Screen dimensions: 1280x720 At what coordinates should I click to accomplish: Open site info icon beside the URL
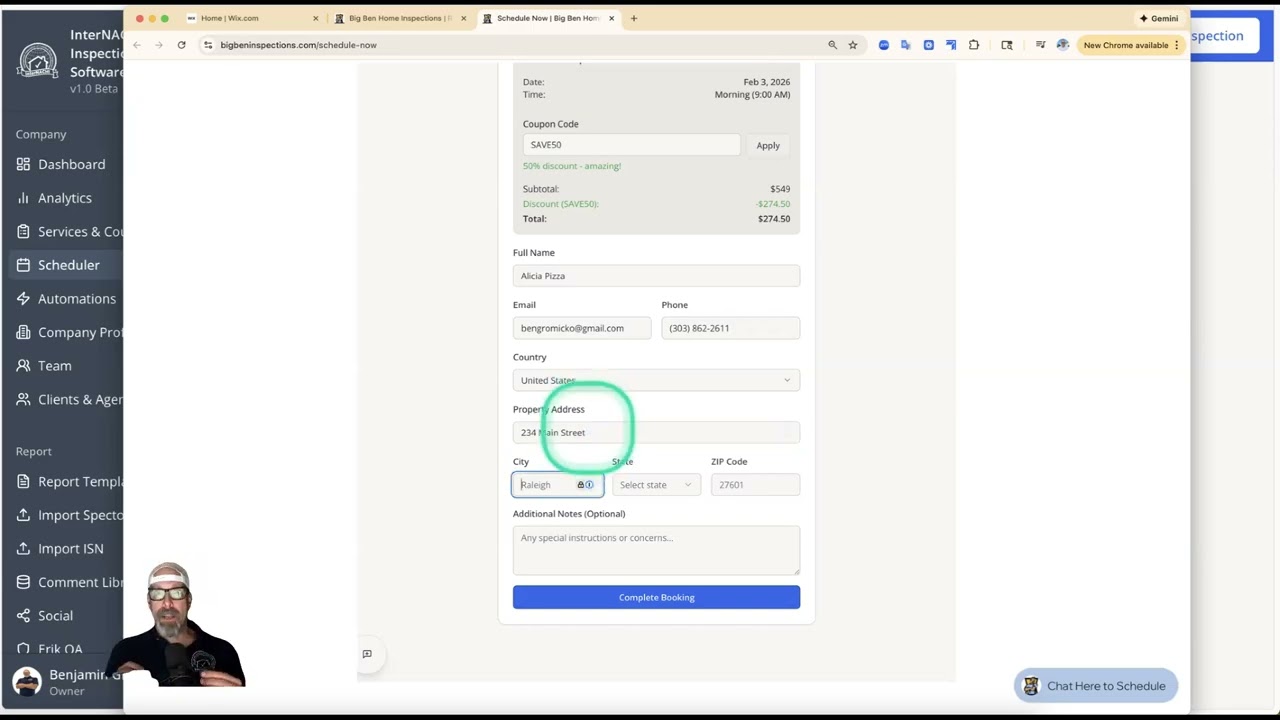(x=208, y=45)
